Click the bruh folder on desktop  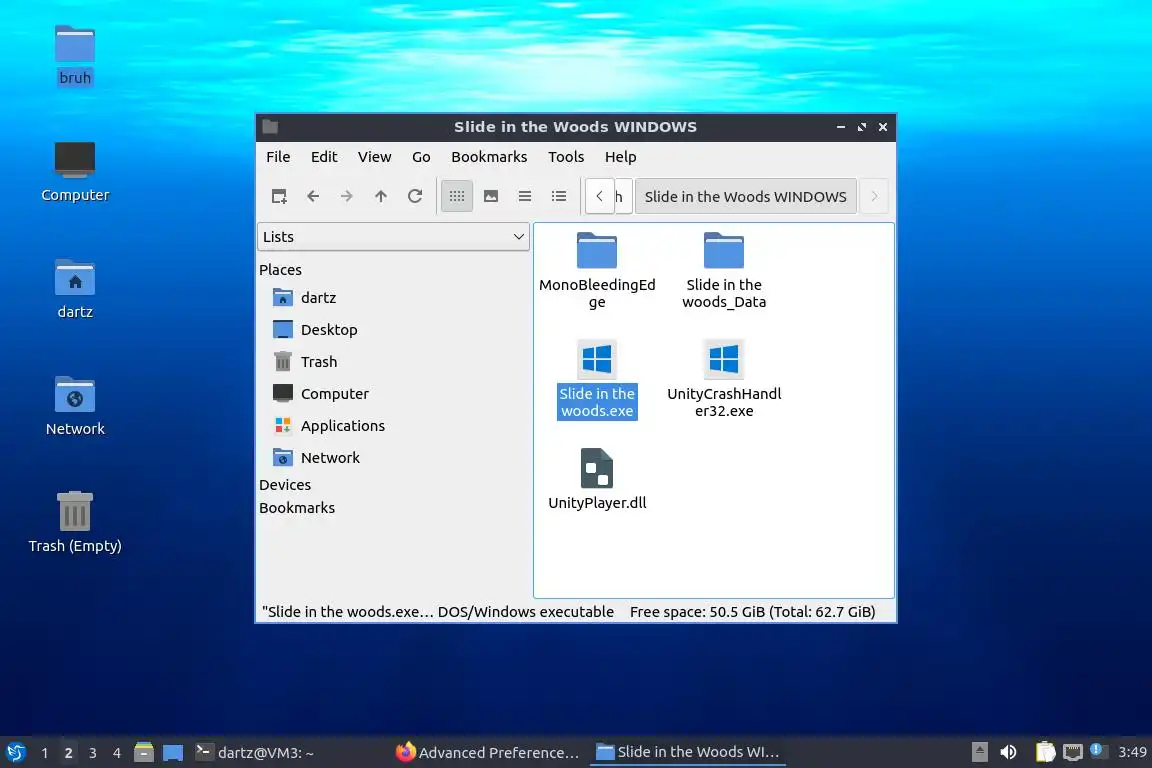pyautogui.click(x=75, y=56)
